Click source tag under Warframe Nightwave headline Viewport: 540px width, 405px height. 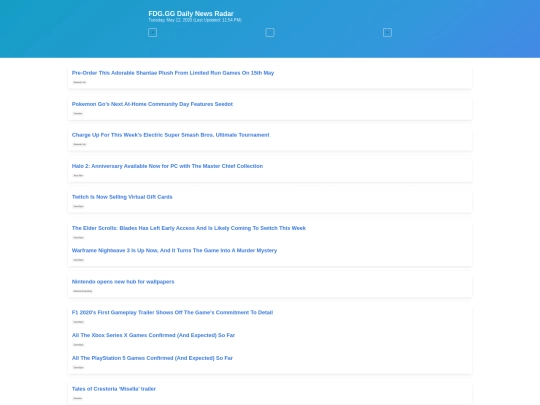(78, 260)
